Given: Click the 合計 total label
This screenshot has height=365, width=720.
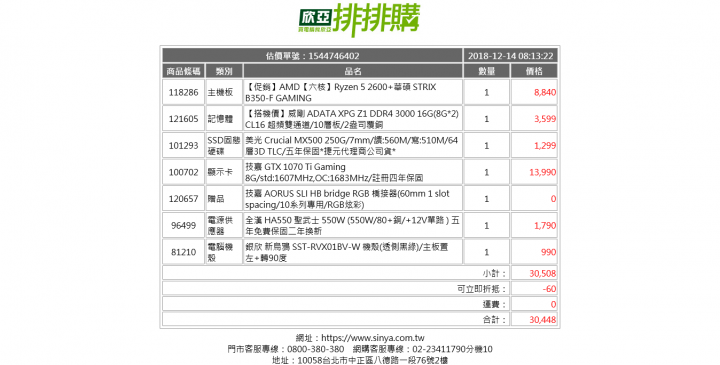Looking at the screenshot, I should [494, 320].
